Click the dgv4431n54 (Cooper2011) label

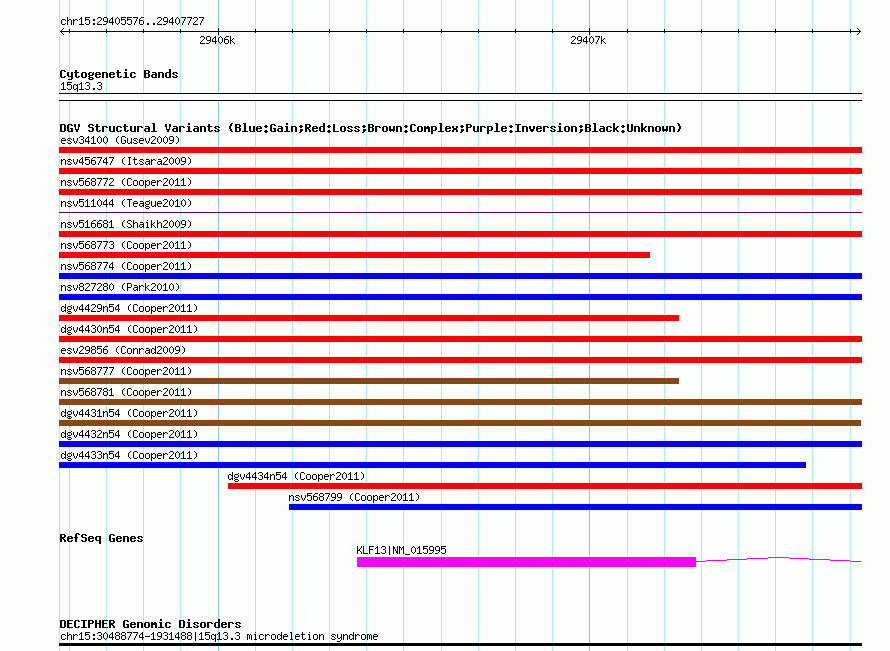[x=129, y=413]
